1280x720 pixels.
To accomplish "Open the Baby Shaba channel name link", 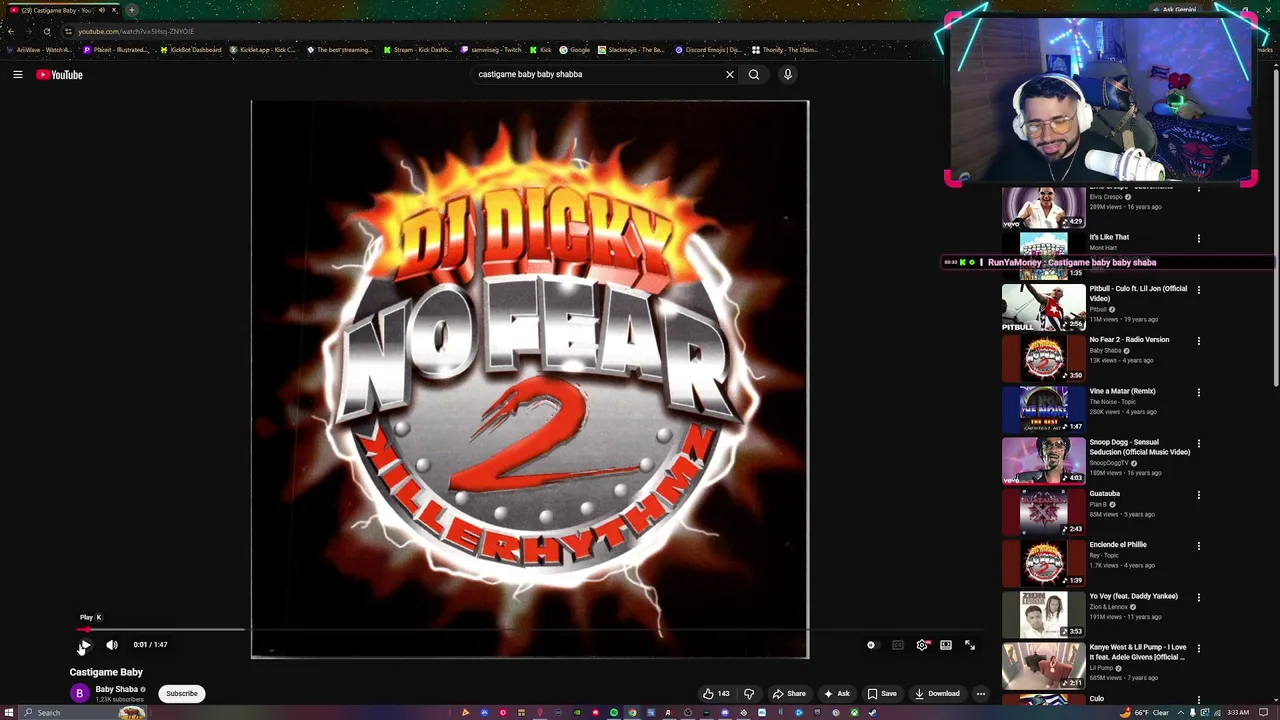I will tap(117, 689).
